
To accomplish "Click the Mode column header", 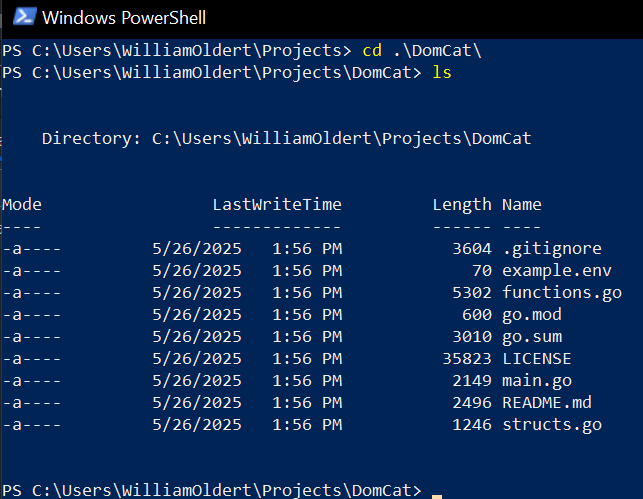I will pyautogui.click(x=22, y=204).
